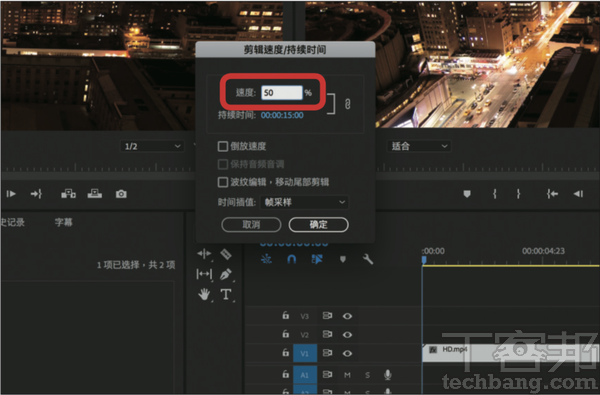
Task: Click the Insert edit icon
Action: 68,194
